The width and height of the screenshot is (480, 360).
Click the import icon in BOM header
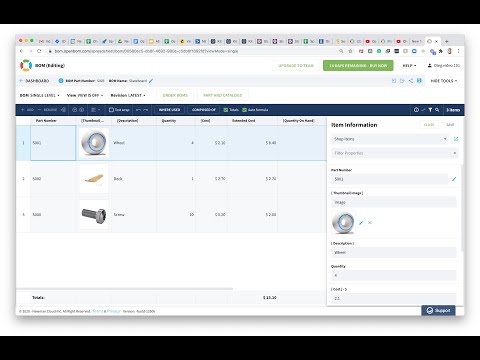394,81
